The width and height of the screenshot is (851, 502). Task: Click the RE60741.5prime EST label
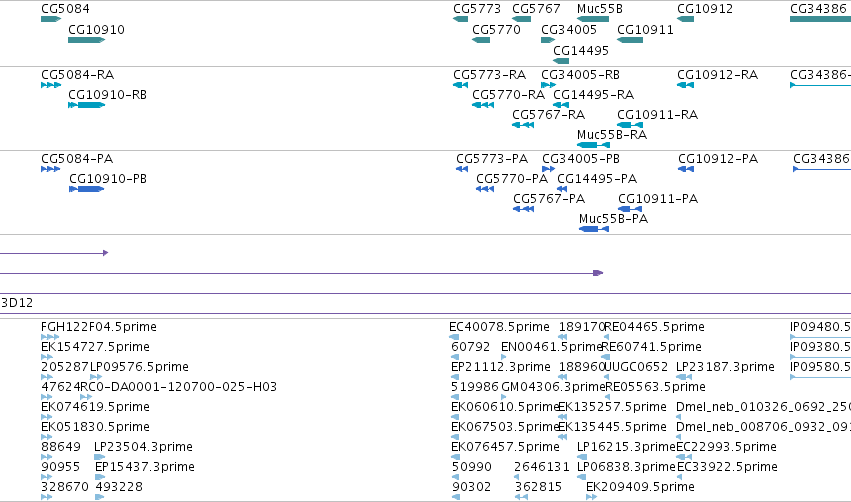tap(651, 347)
